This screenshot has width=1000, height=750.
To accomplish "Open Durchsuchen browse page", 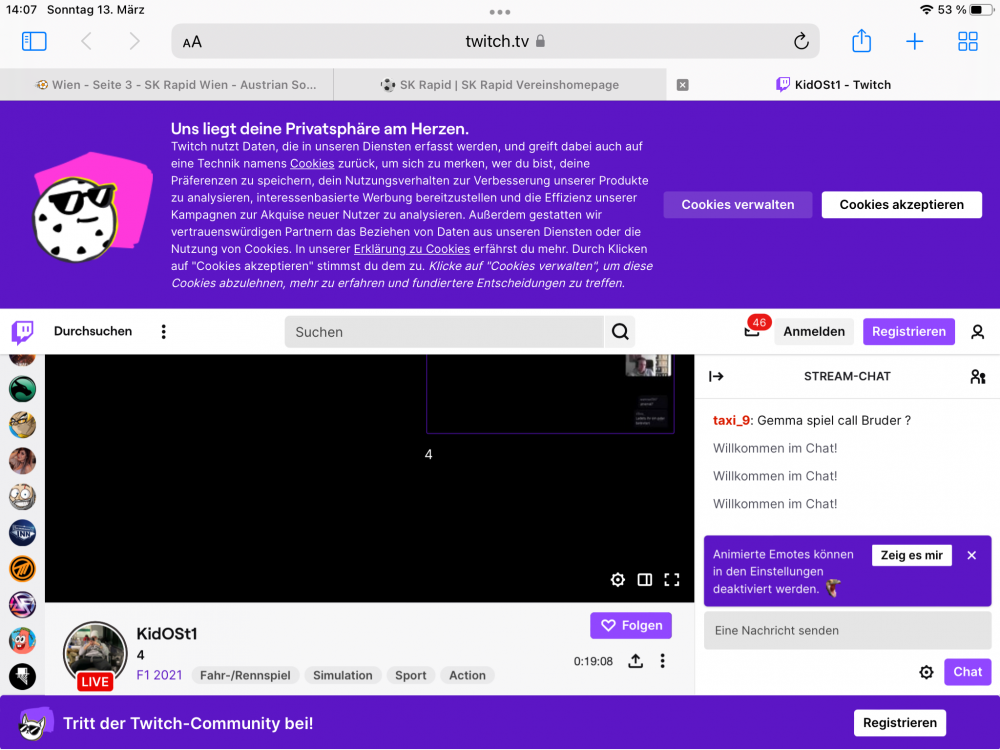I will coord(92,331).
